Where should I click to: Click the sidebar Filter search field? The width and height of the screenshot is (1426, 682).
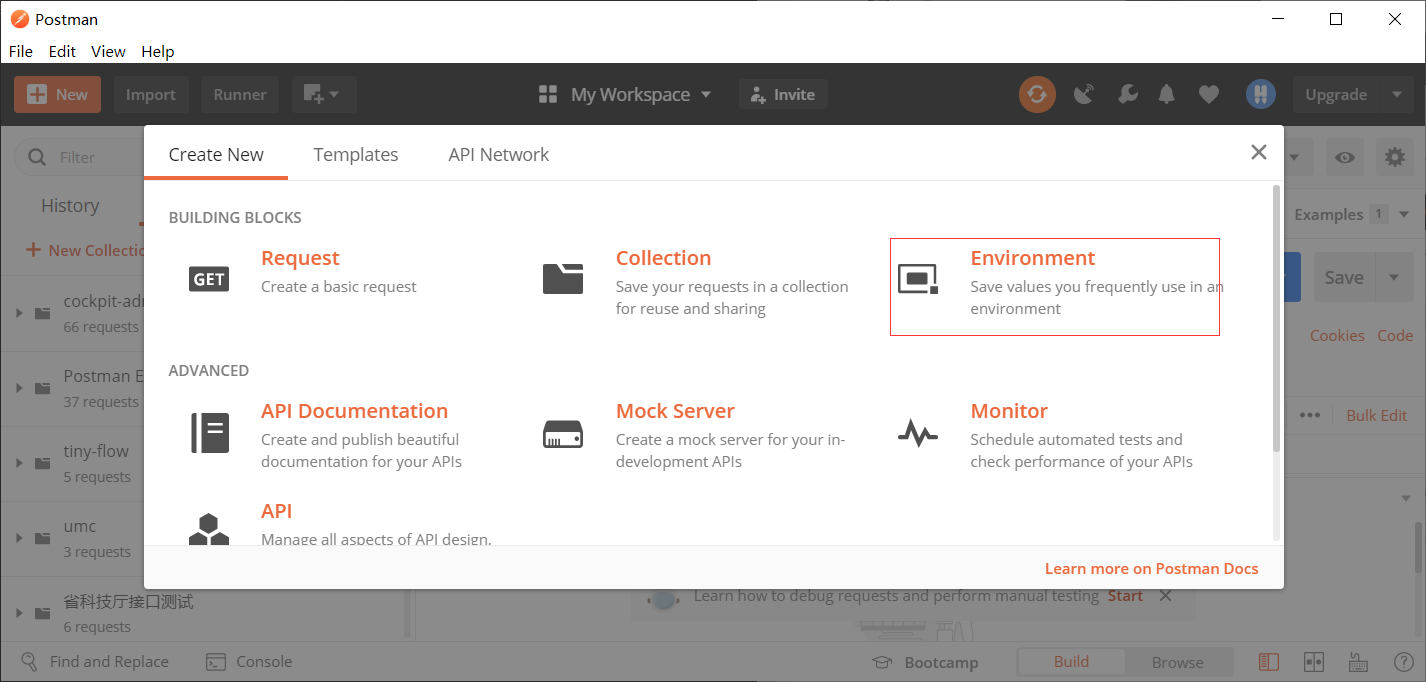(78, 157)
